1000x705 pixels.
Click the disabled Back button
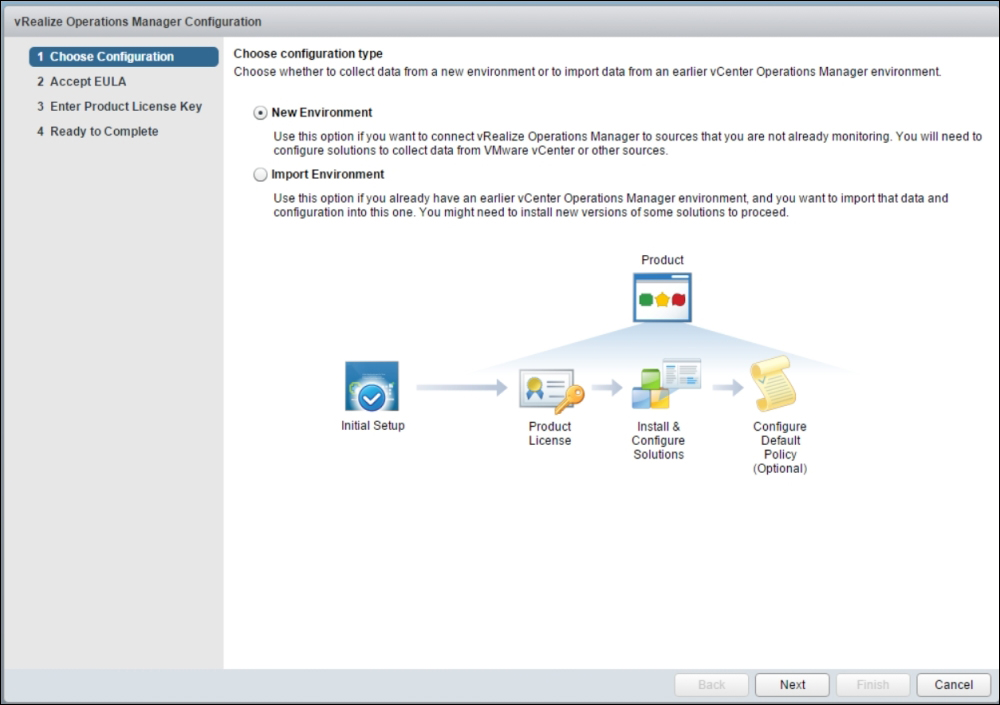coord(711,685)
